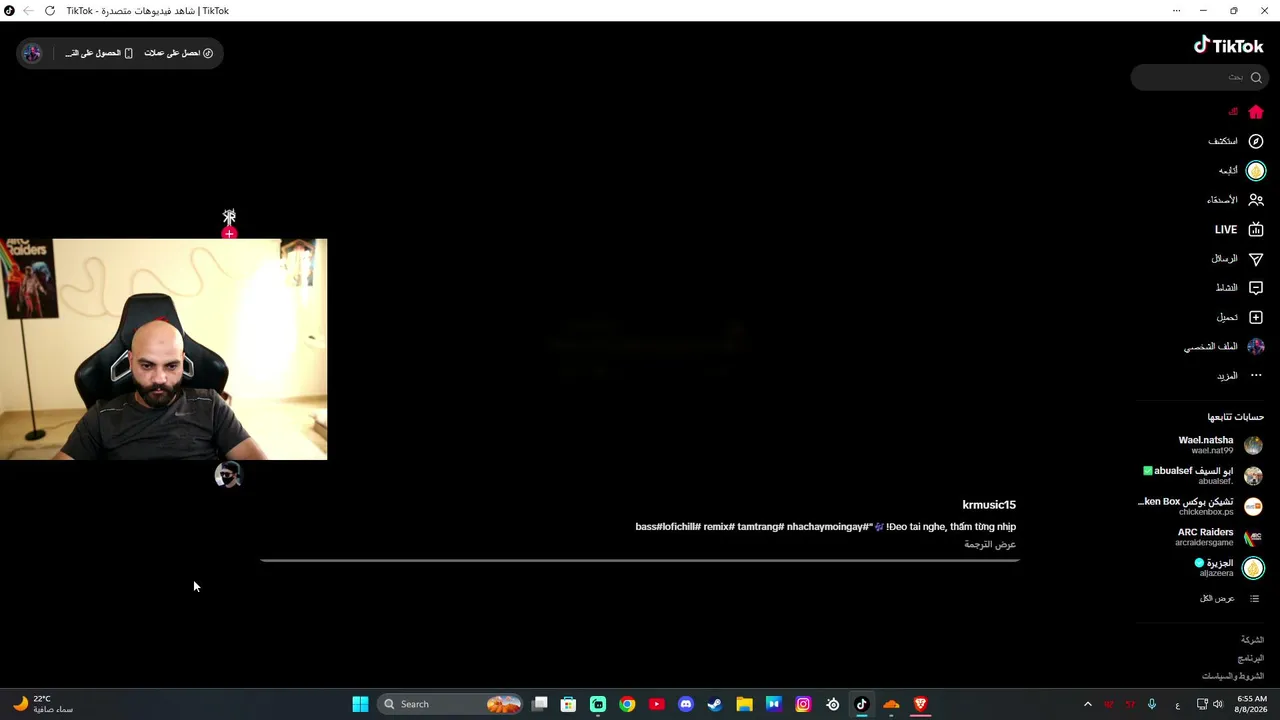1280x720 pixels.
Task: Expand the Program footer section
Action: pyautogui.click(x=1251, y=659)
